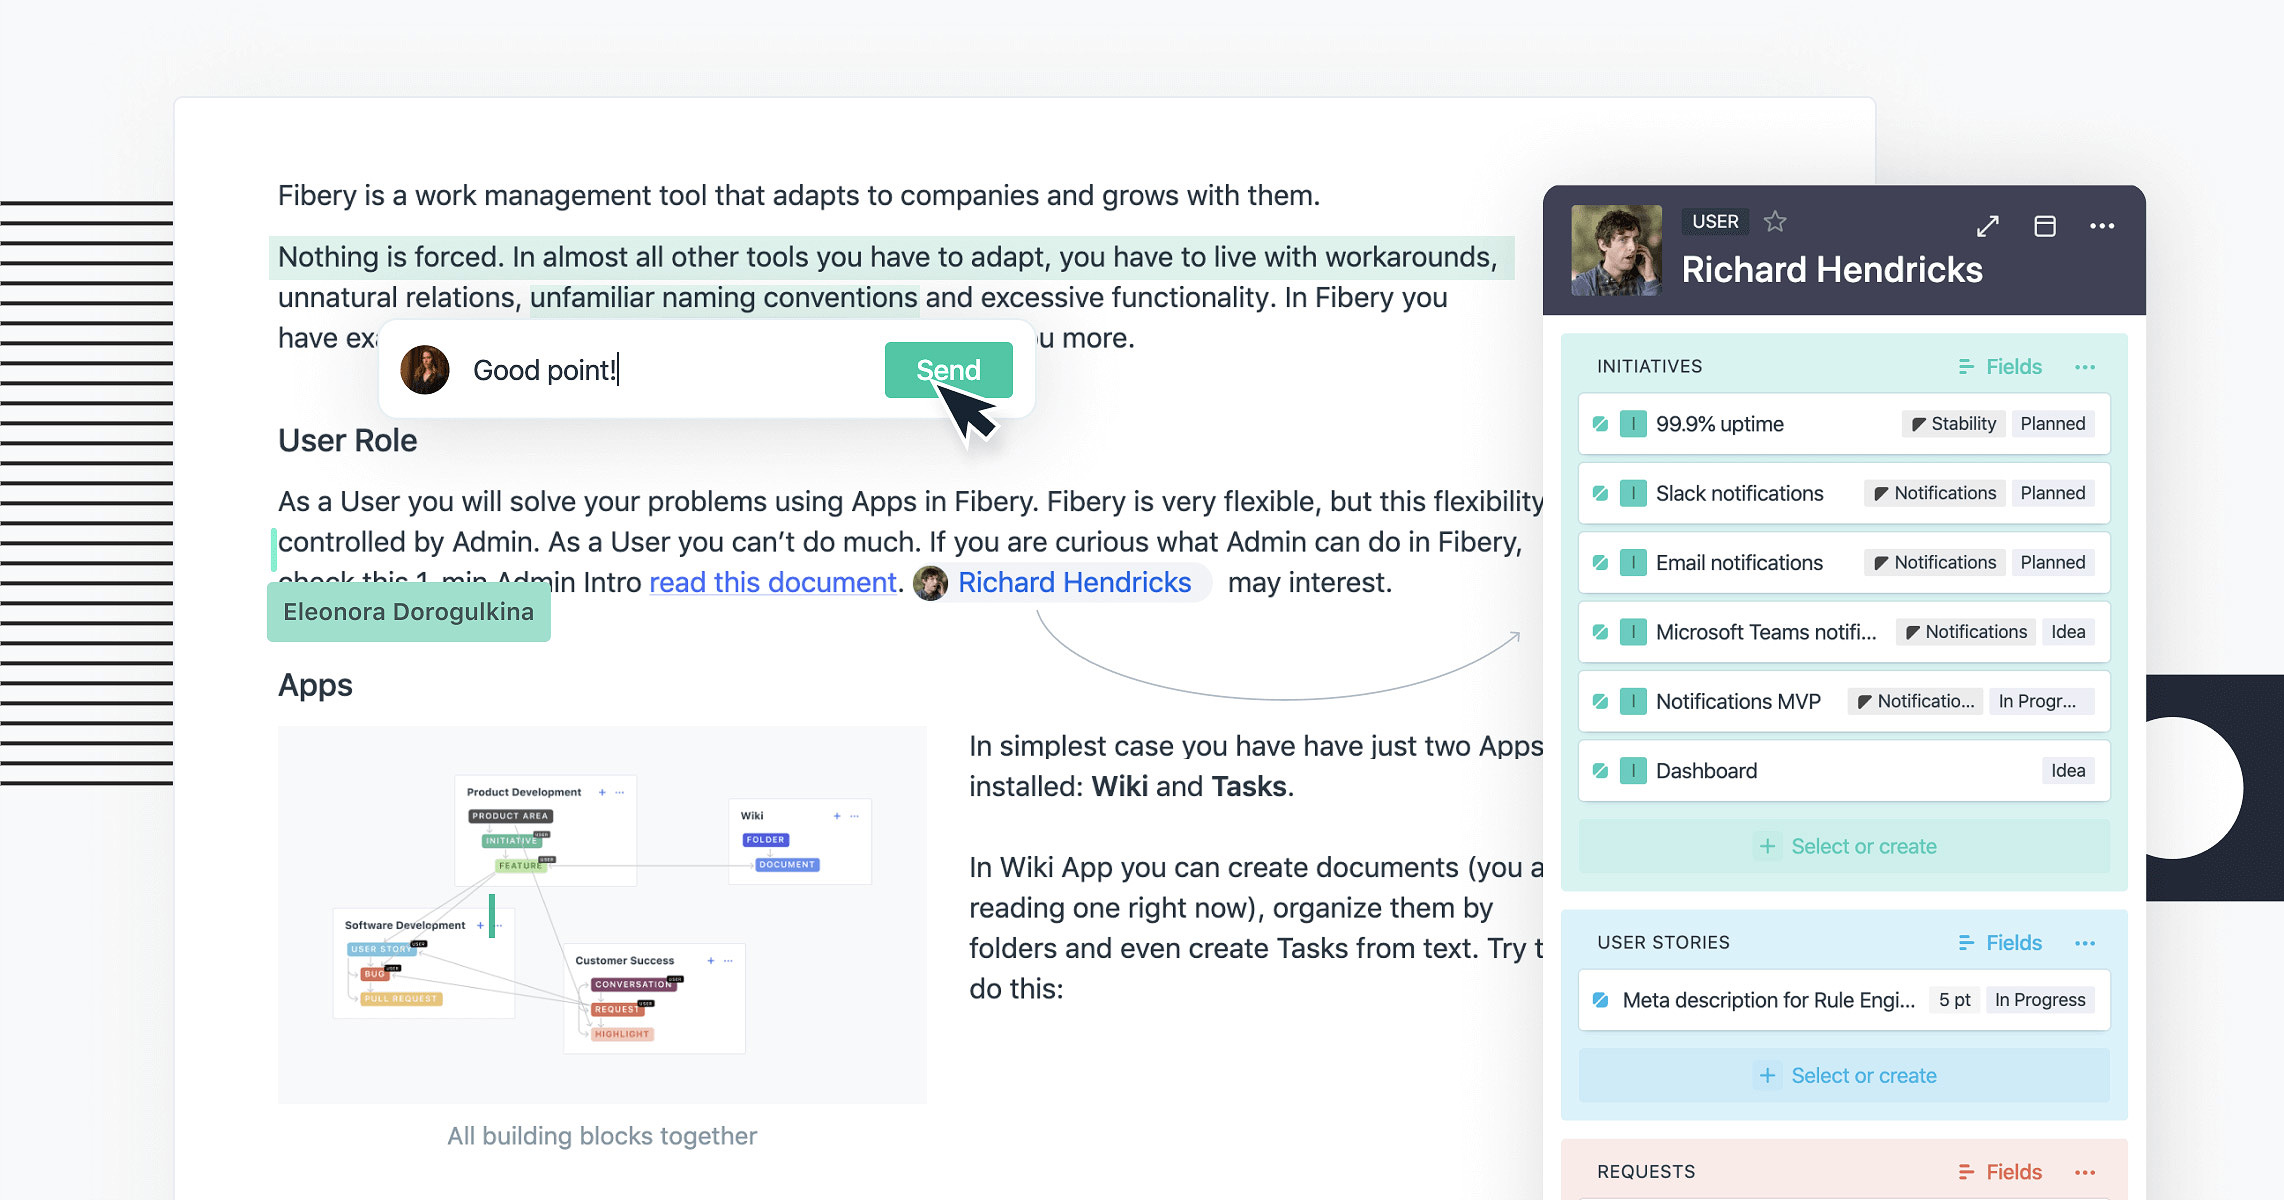Open Fields selector for User Stories

click(2000, 943)
